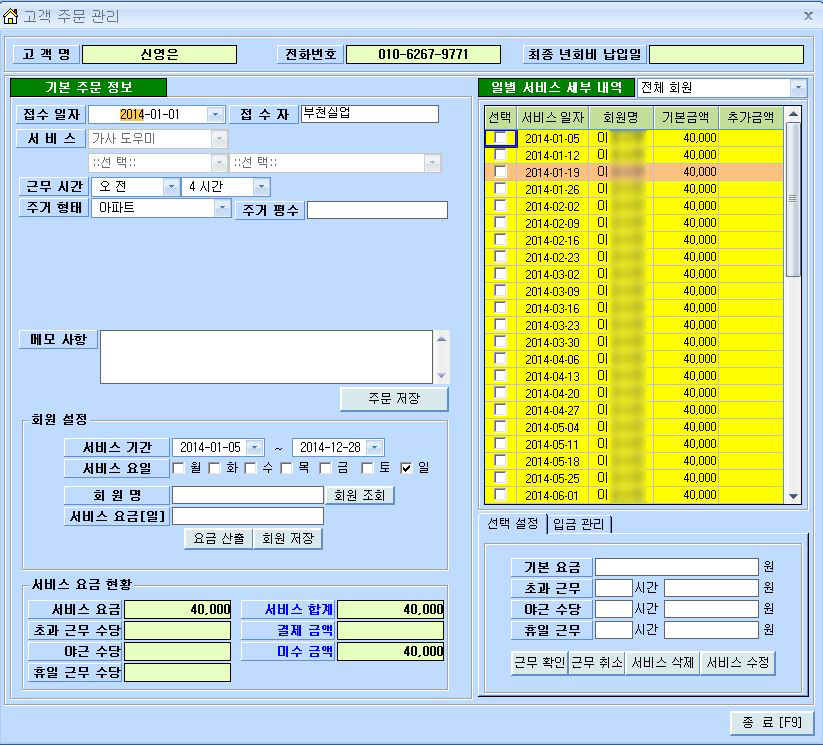The image size is (823, 745).
Task: Click the 근무 확인 button
Action: pyautogui.click(x=540, y=663)
